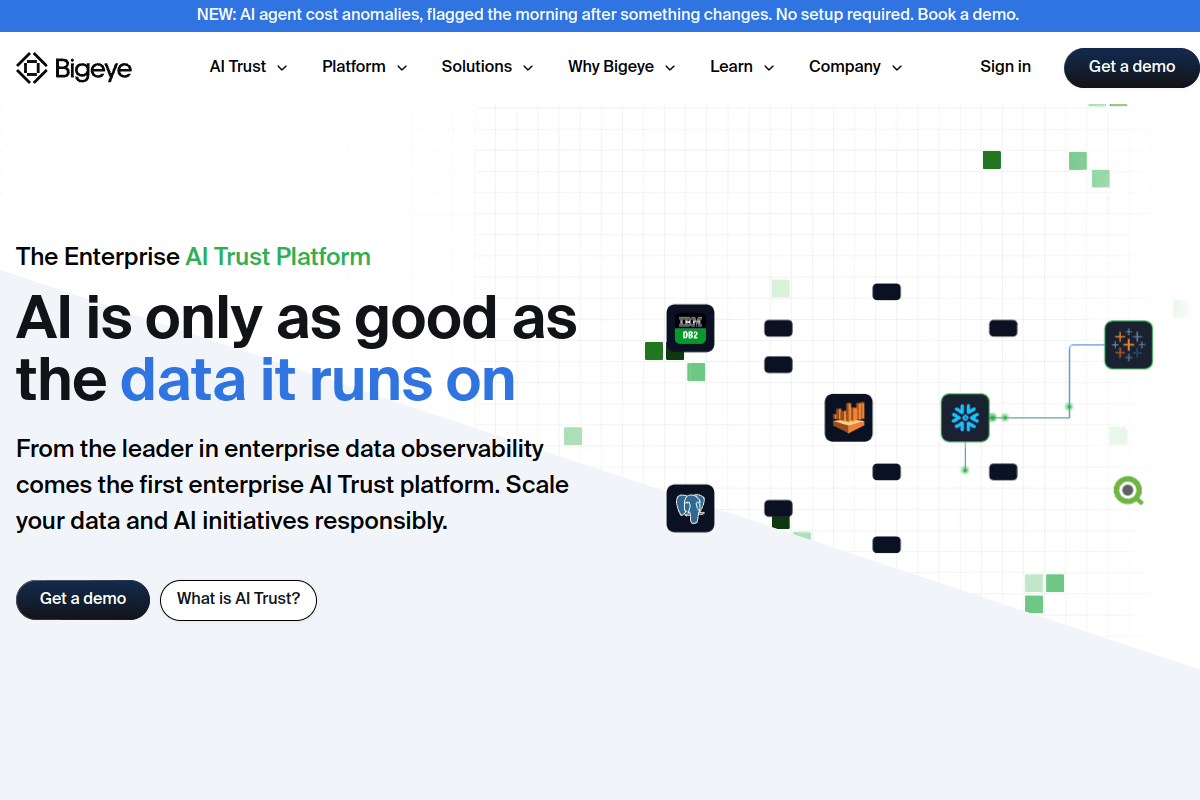Image resolution: width=1200 pixels, height=800 pixels.
Task: Click the IBM DB2 icon
Action: click(690, 328)
